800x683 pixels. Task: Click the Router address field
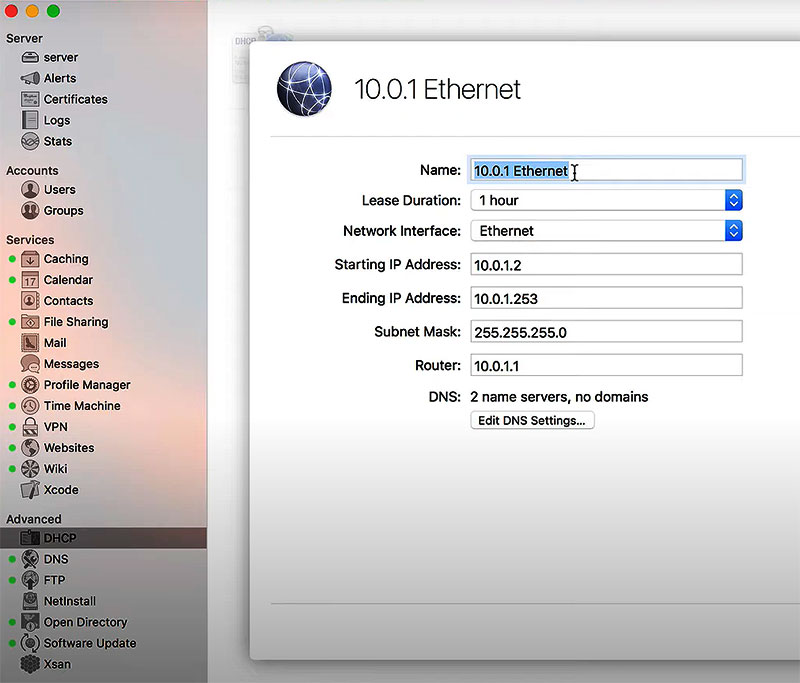coord(606,365)
